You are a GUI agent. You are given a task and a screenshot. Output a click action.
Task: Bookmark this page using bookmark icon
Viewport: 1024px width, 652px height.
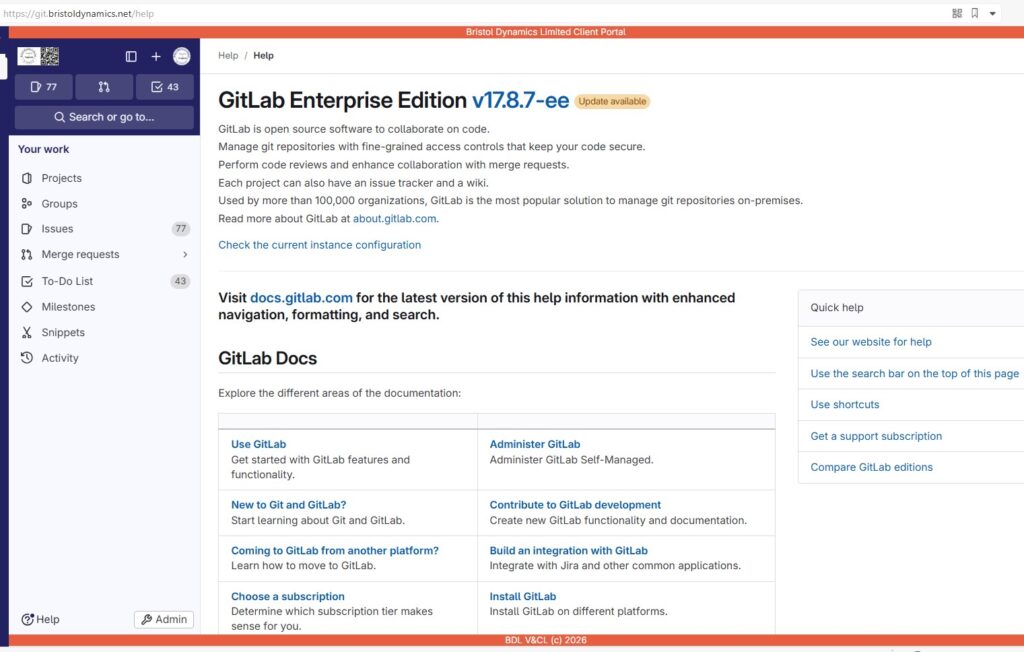click(x=974, y=14)
